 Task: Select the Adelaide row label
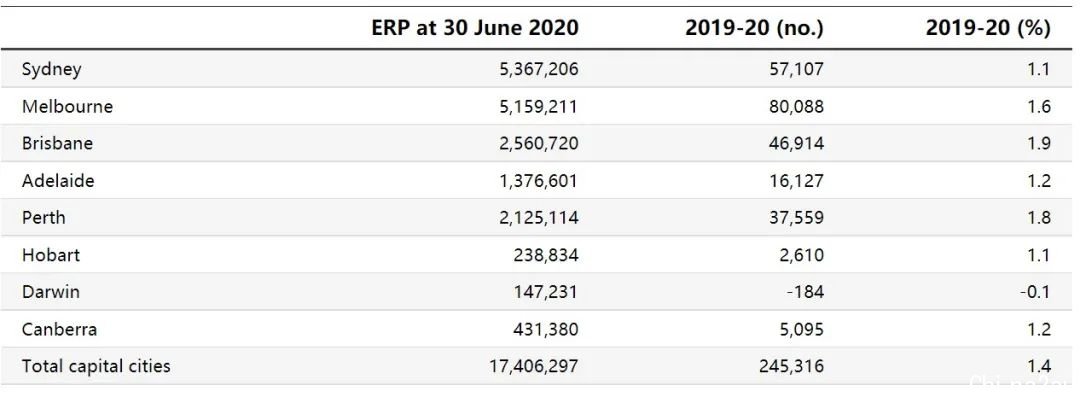coord(58,181)
